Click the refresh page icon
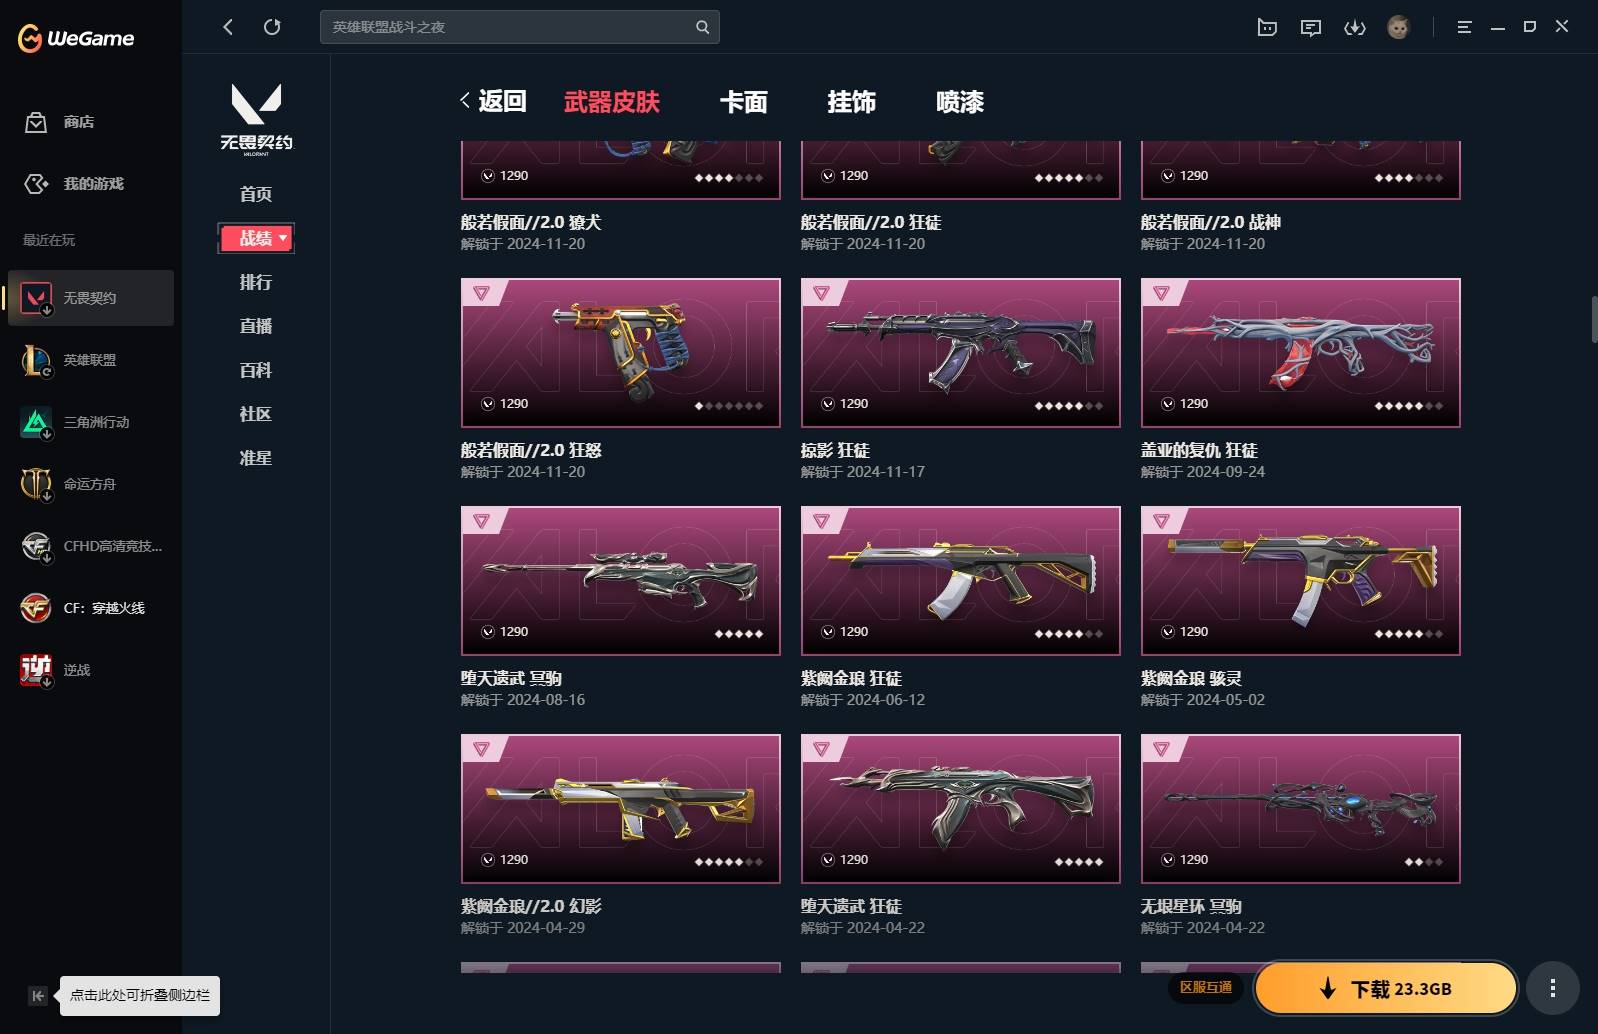The width and height of the screenshot is (1598, 1034). tap(272, 27)
